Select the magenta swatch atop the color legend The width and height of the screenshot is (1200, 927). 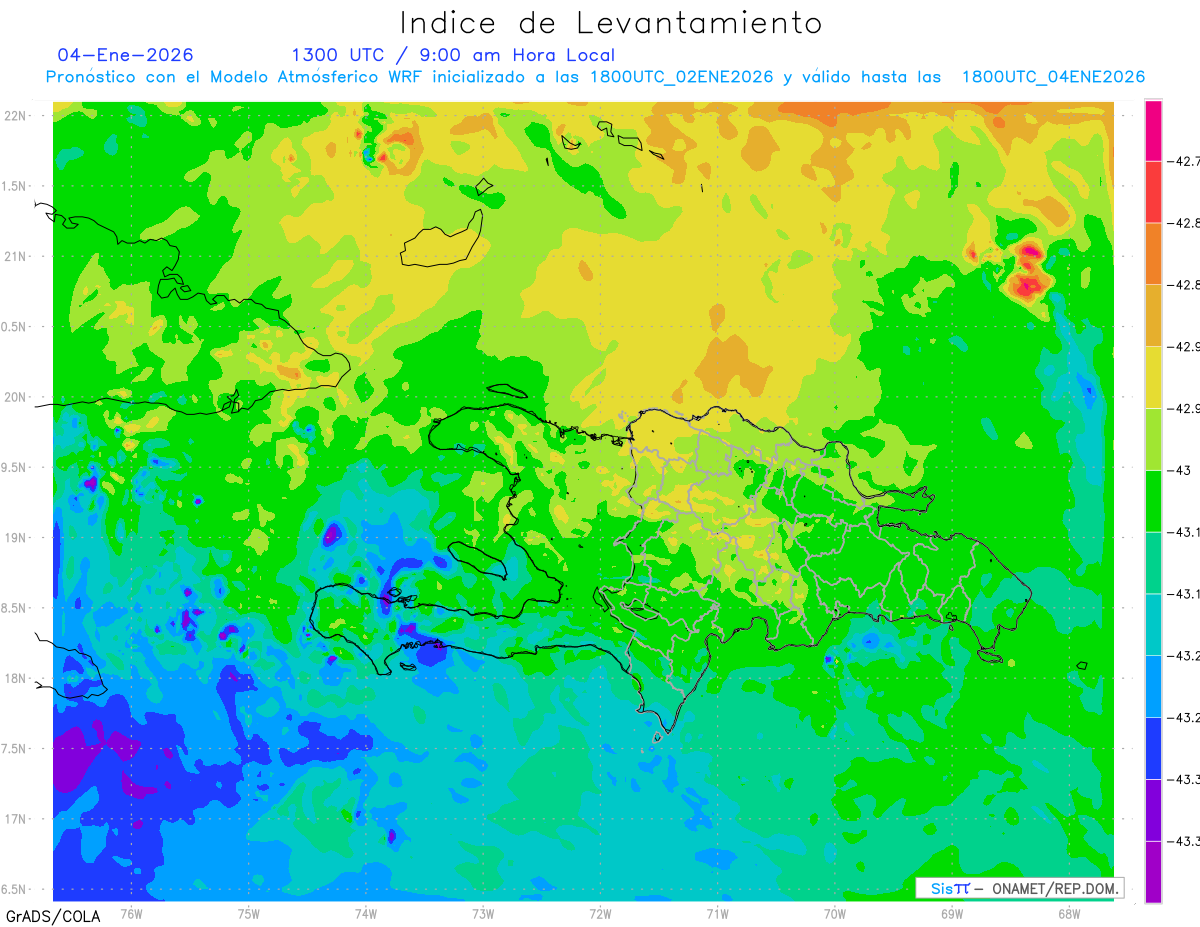1153,130
